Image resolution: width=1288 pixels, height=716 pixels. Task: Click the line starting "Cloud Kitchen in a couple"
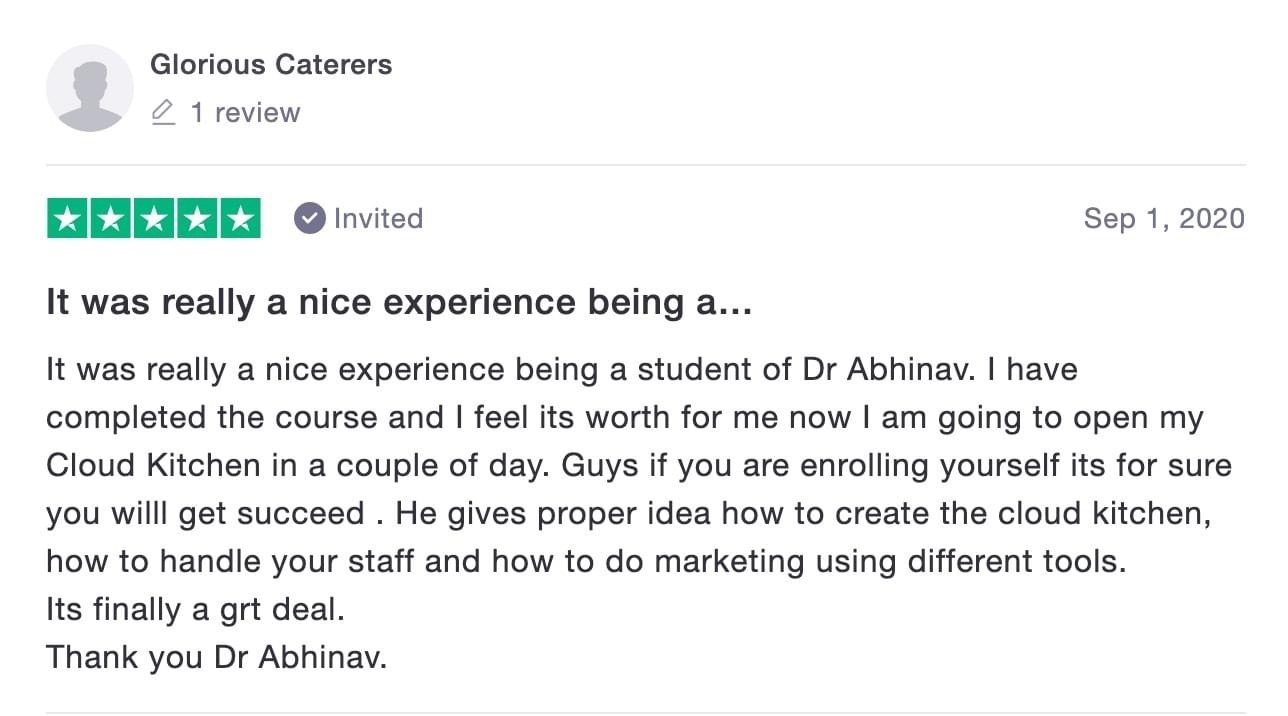[639, 466]
